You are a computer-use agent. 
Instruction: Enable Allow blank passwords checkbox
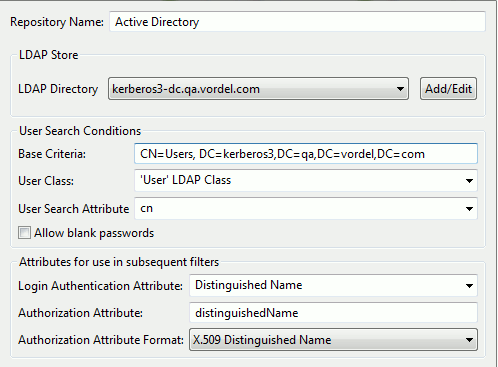point(24,233)
